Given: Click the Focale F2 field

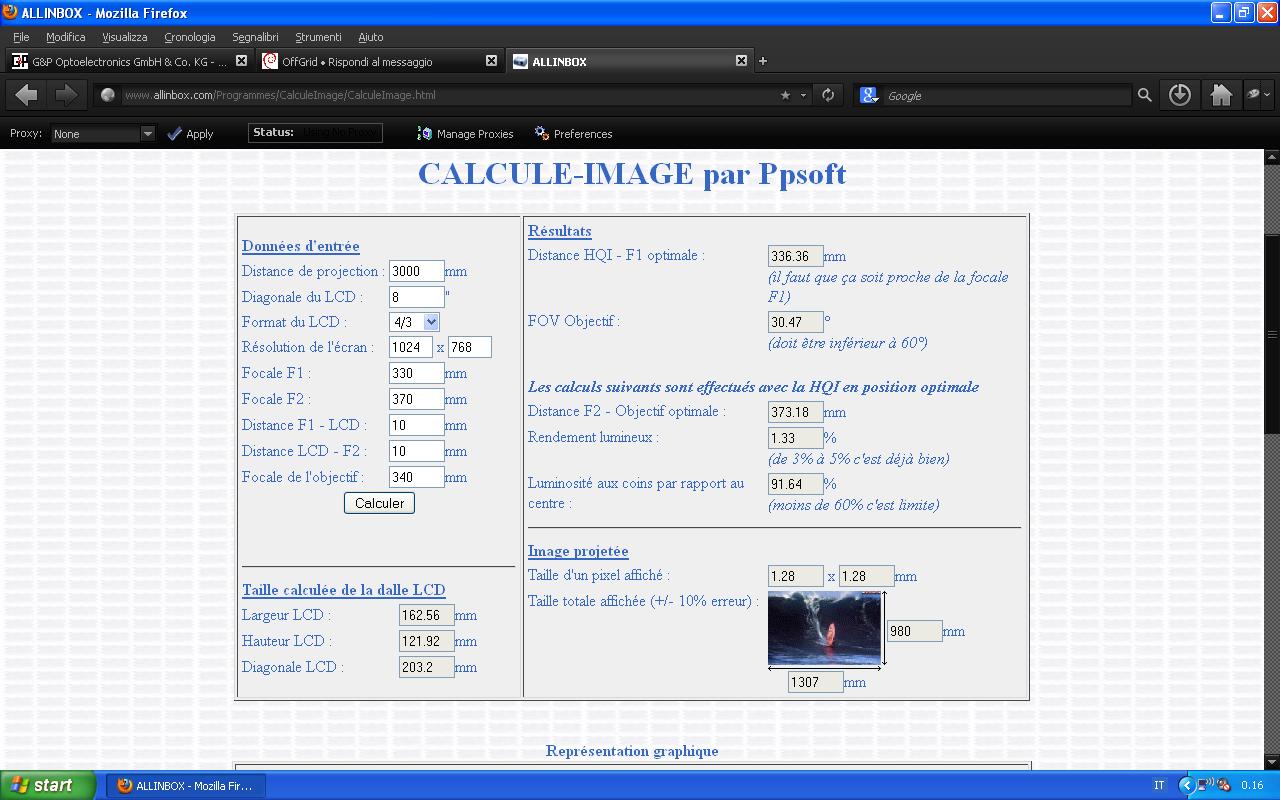Looking at the screenshot, I should pyautogui.click(x=416, y=399).
